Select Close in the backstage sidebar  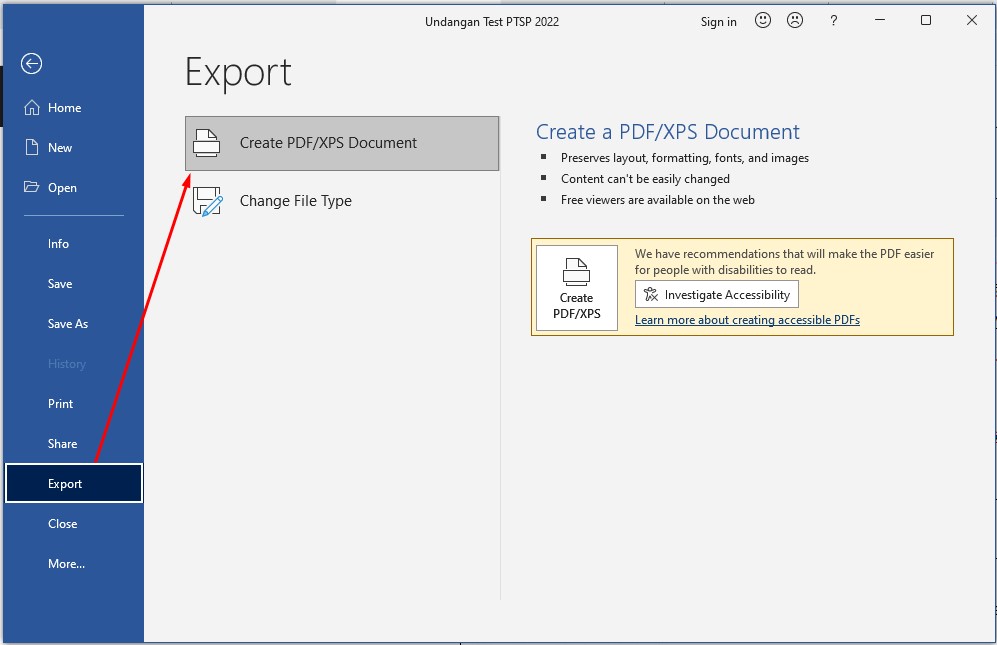(x=62, y=524)
